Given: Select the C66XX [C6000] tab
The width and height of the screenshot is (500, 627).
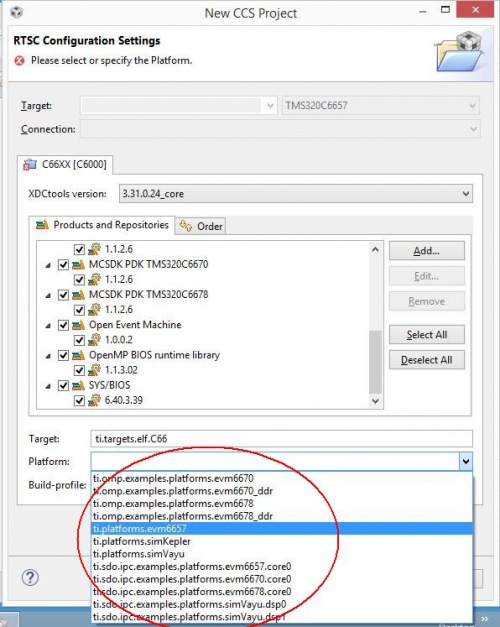Looking at the screenshot, I should 65,164.
